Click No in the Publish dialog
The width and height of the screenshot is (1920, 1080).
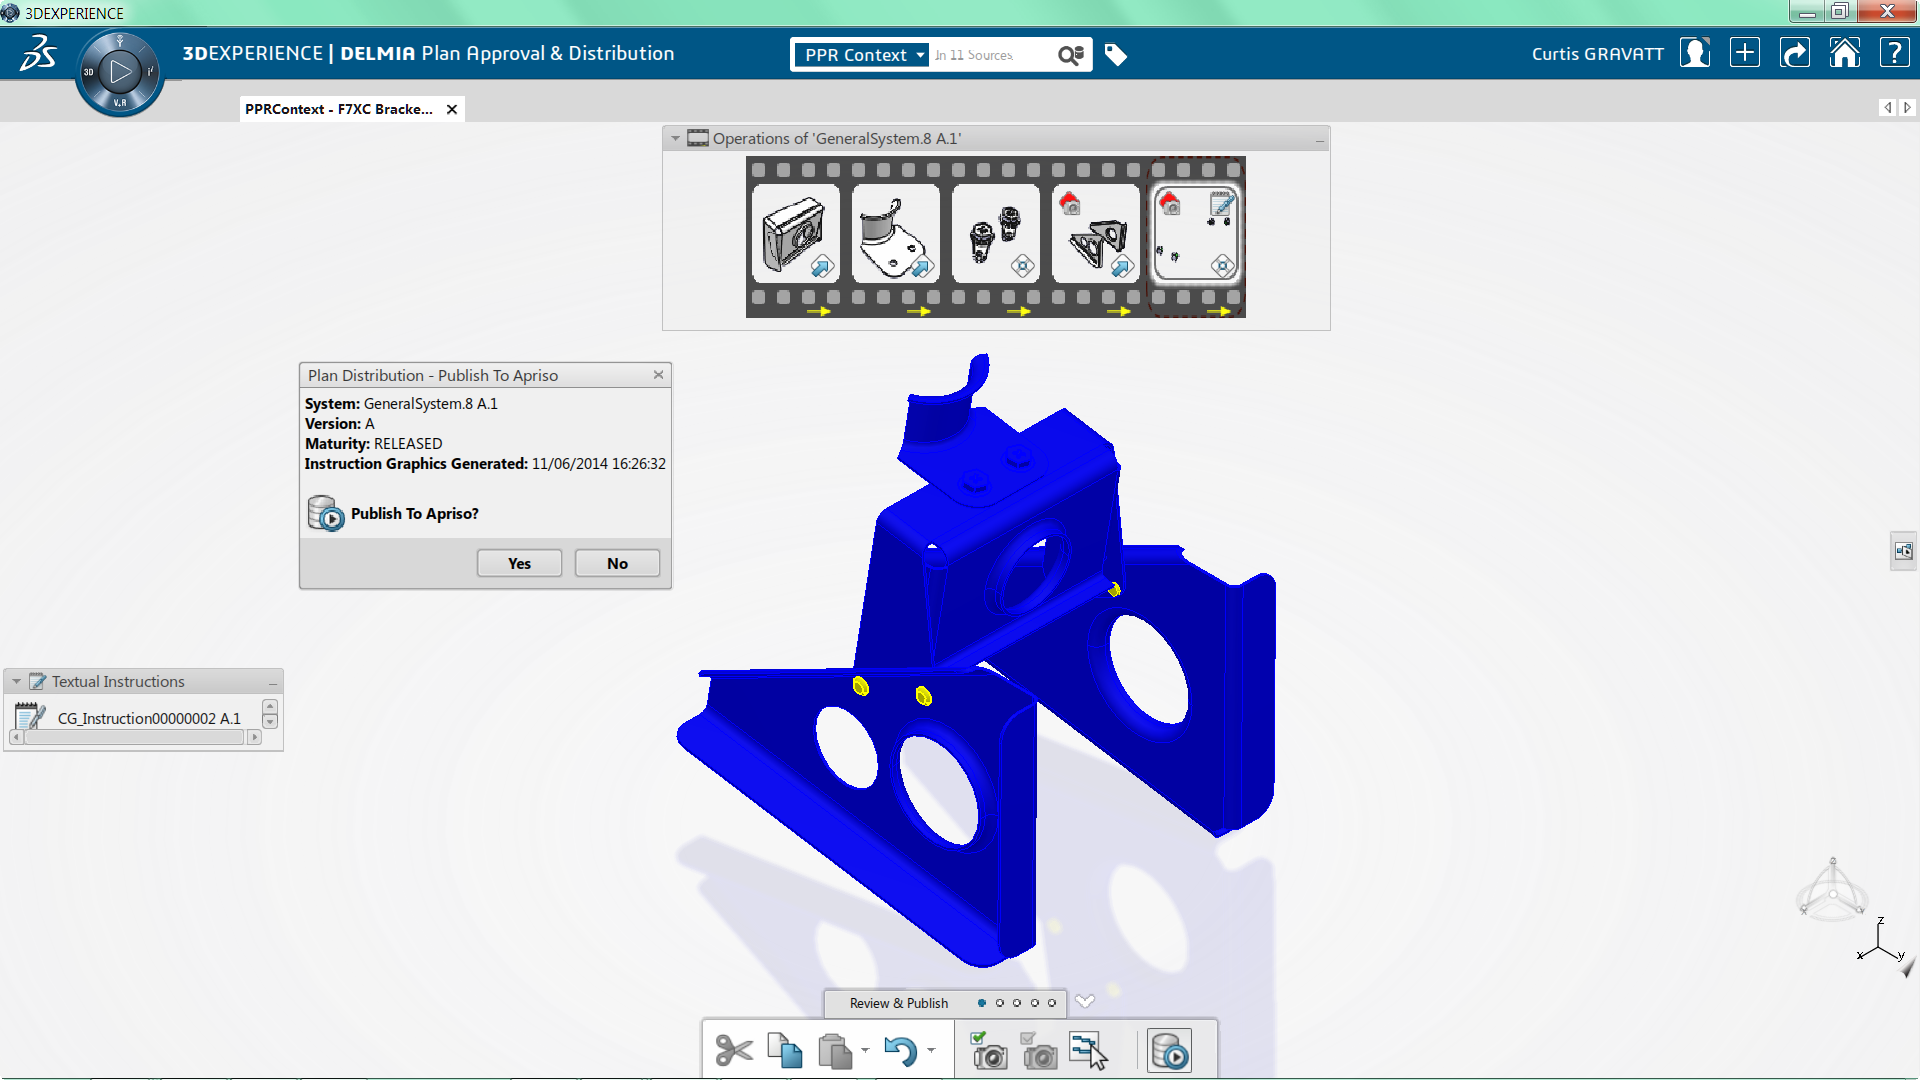(x=617, y=563)
